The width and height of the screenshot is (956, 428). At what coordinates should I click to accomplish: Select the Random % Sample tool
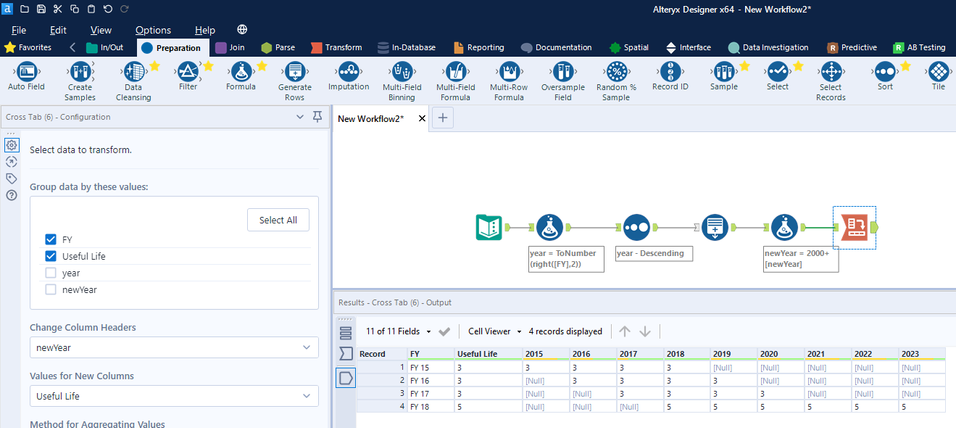pyautogui.click(x=616, y=81)
